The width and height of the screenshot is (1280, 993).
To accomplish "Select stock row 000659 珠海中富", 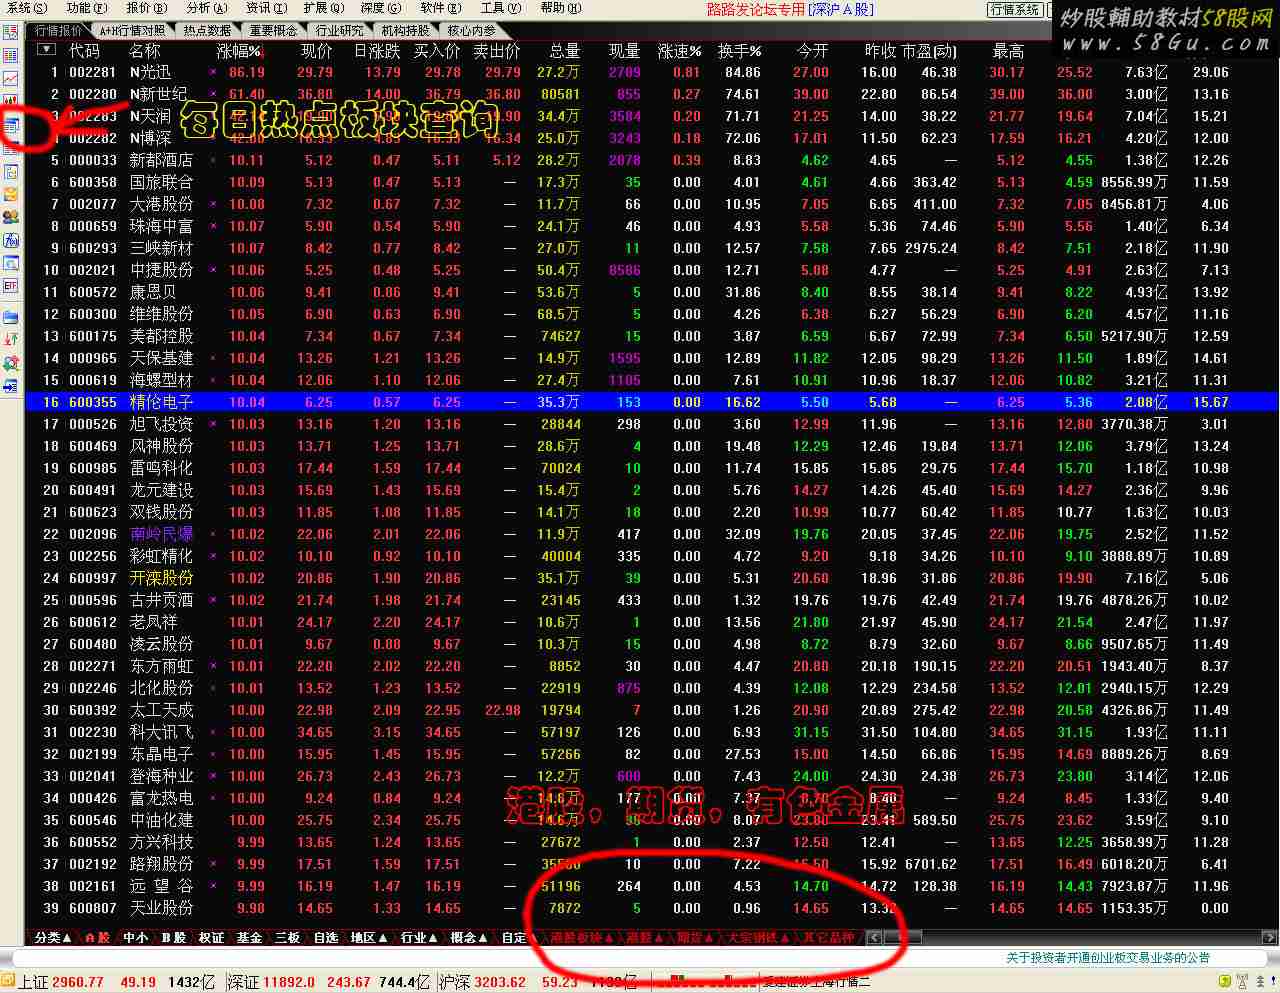I will tap(652, 226).
